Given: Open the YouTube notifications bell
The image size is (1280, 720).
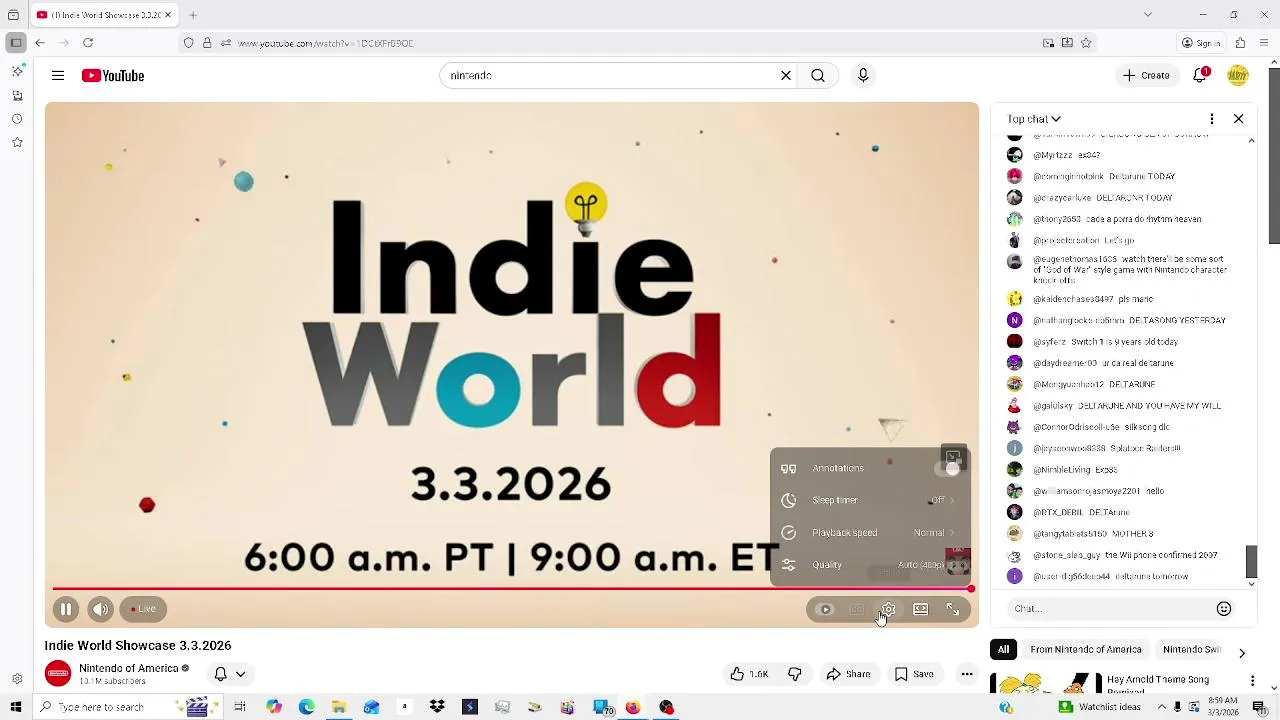Looking at the screenshot, I should point(1200,76).
